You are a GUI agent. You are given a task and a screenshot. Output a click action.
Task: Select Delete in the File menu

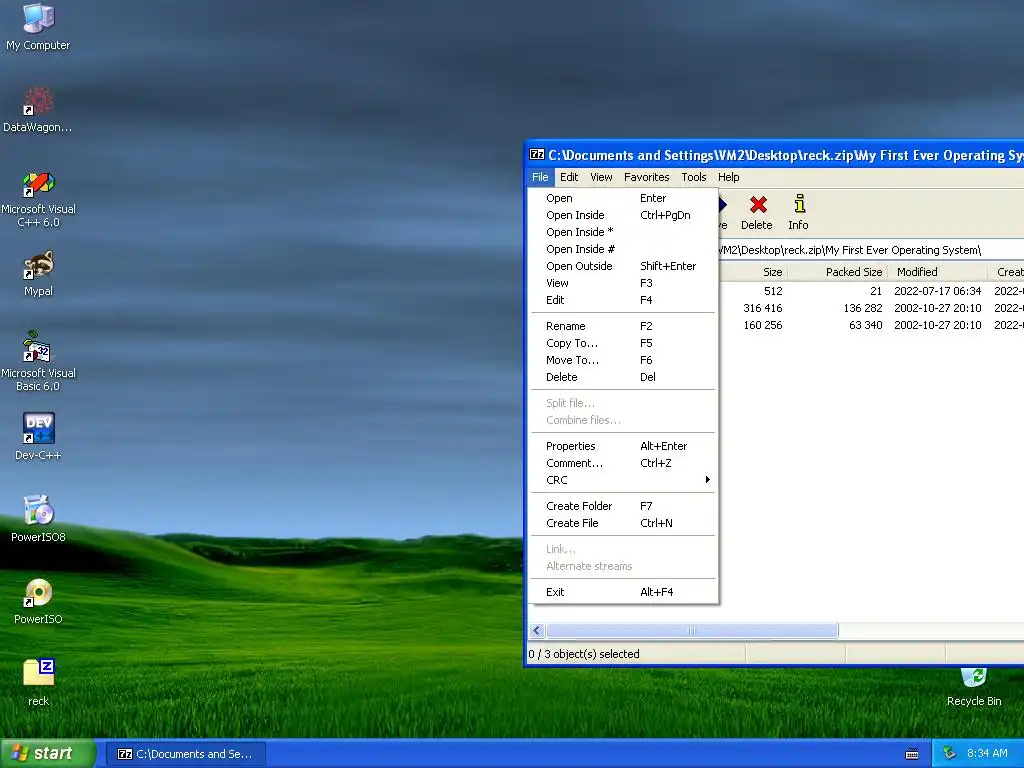(x=623, y=377)
